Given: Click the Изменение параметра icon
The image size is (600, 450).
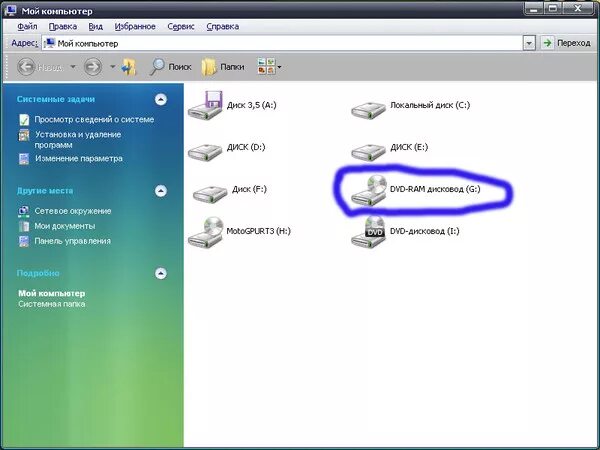Looking at the screenshot, I should [x=24, y=158].
